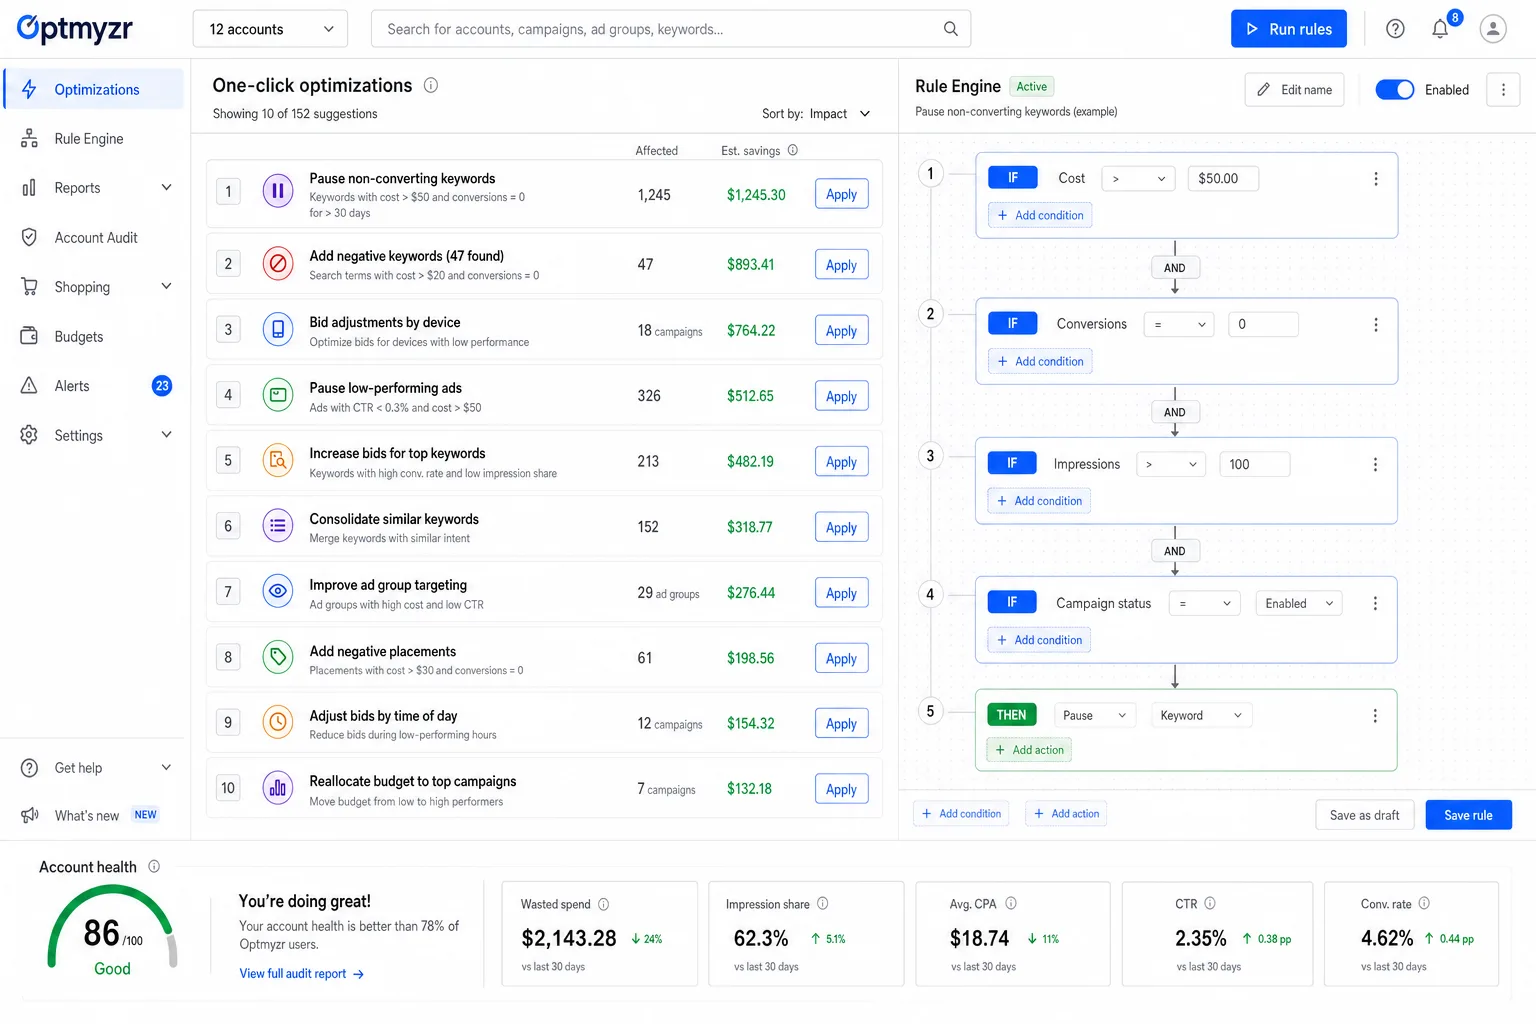The height and width of the screenshot is (1024, 1536).
Task: Add a condition under the Cost rule
Action: coord(1040,215)
